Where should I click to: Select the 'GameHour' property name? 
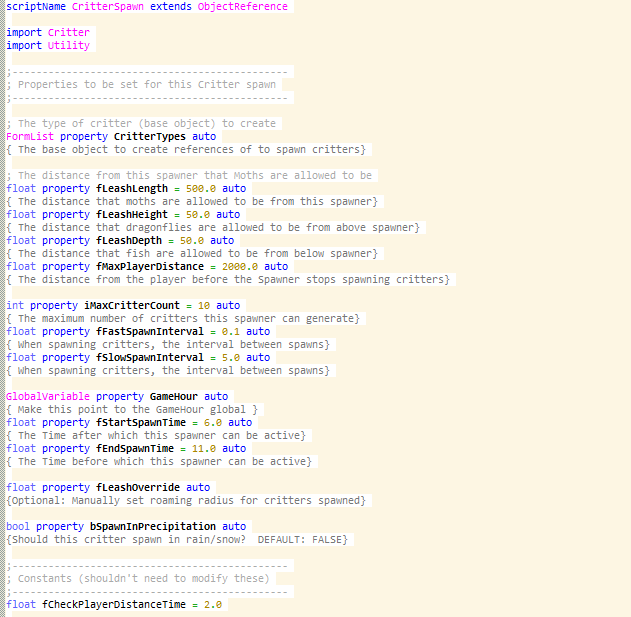[174, 396]
